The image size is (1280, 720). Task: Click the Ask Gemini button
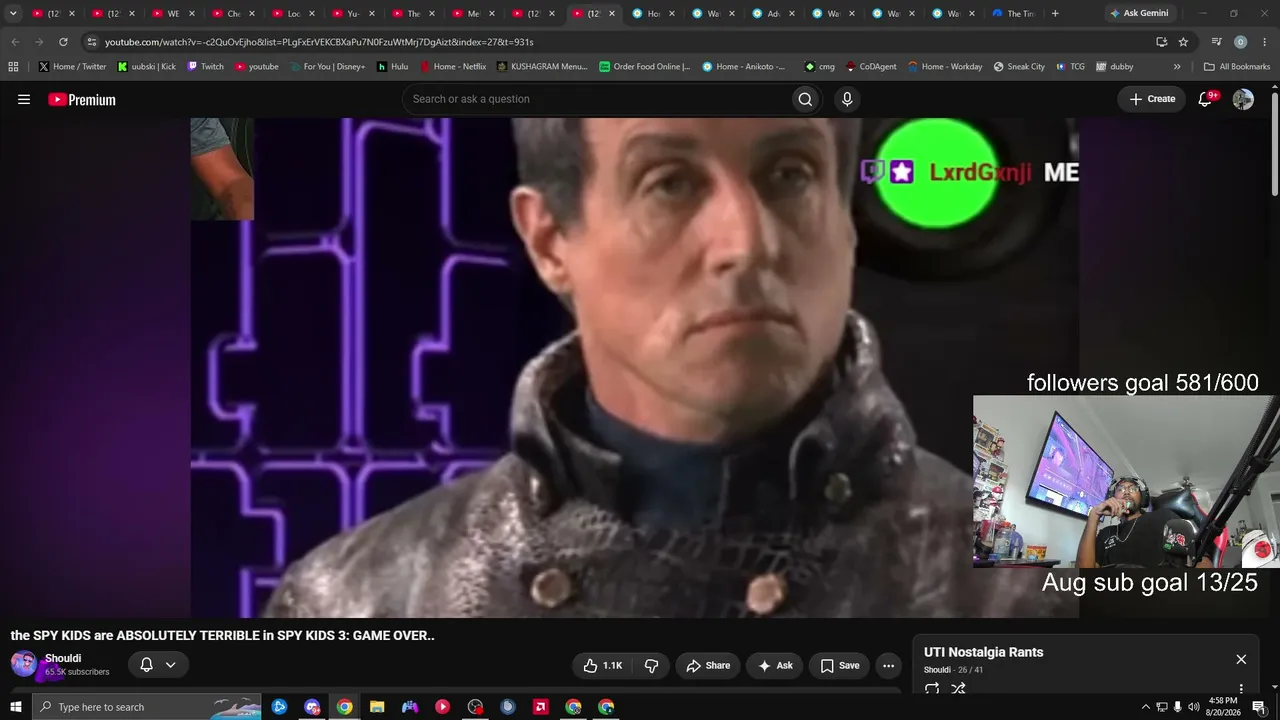(x=1139, y=14)
